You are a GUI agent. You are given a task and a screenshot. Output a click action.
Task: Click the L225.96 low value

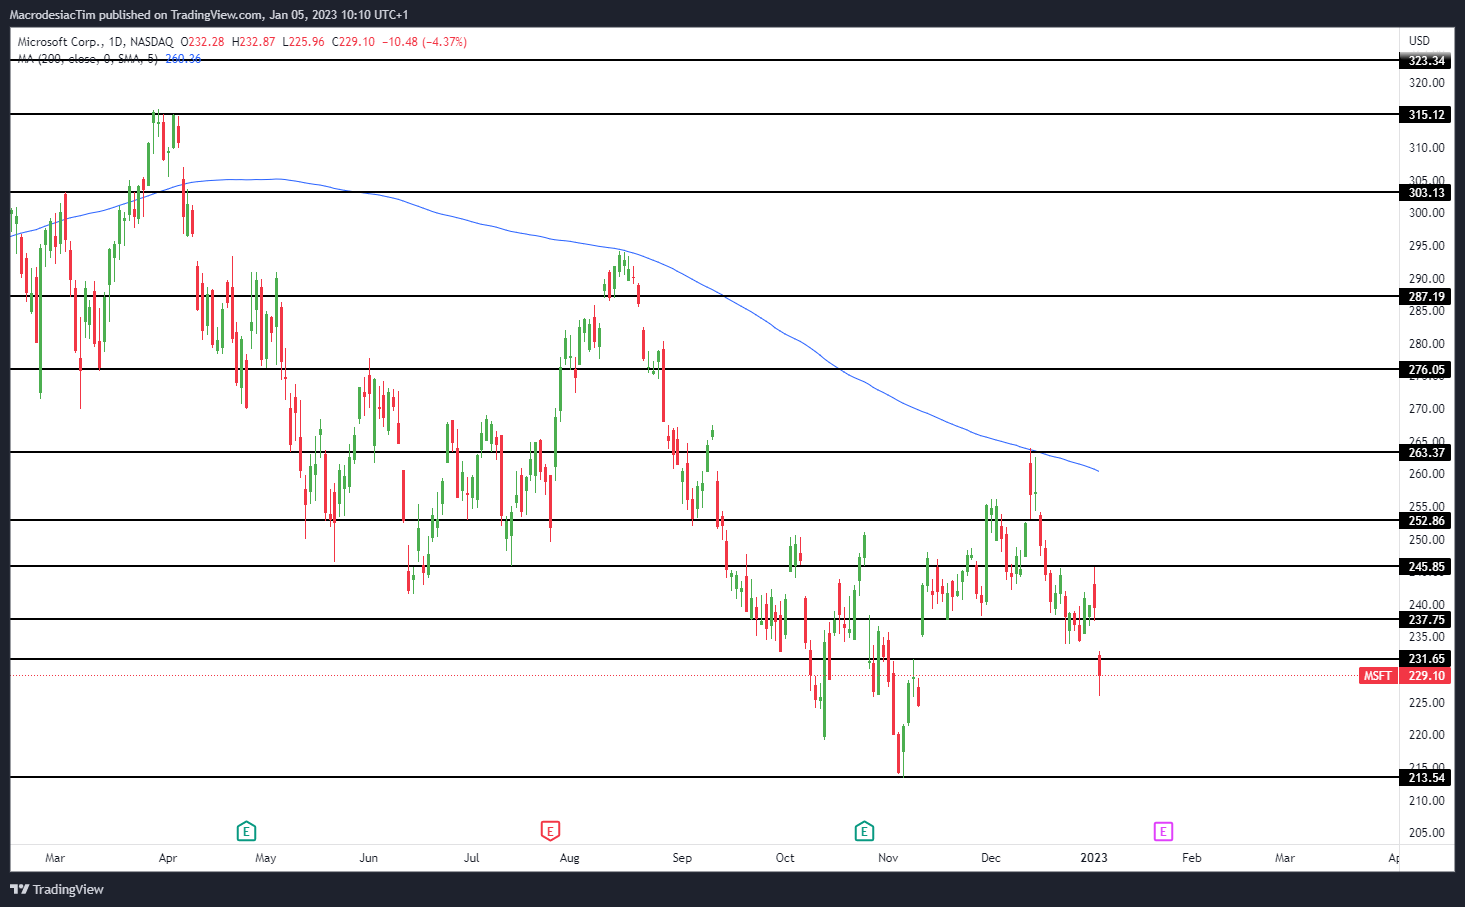point(303,42)
